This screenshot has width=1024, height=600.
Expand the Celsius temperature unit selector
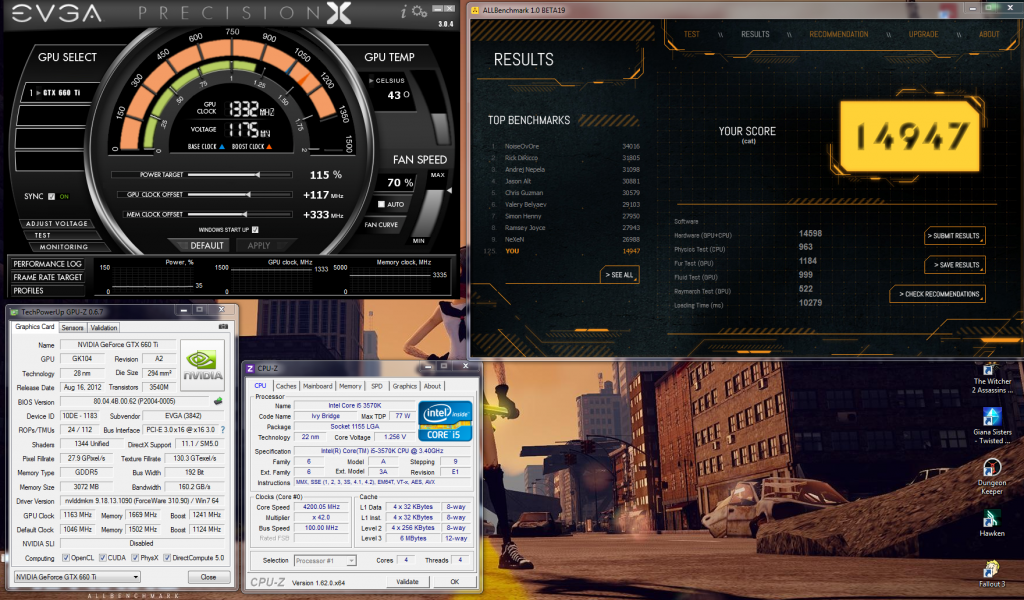pyautogui.click(x=387, y=80)
